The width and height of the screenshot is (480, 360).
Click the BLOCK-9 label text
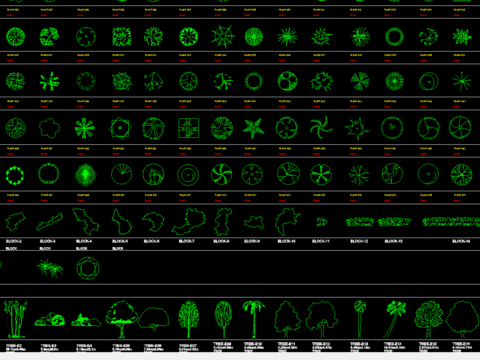[252, 241]
